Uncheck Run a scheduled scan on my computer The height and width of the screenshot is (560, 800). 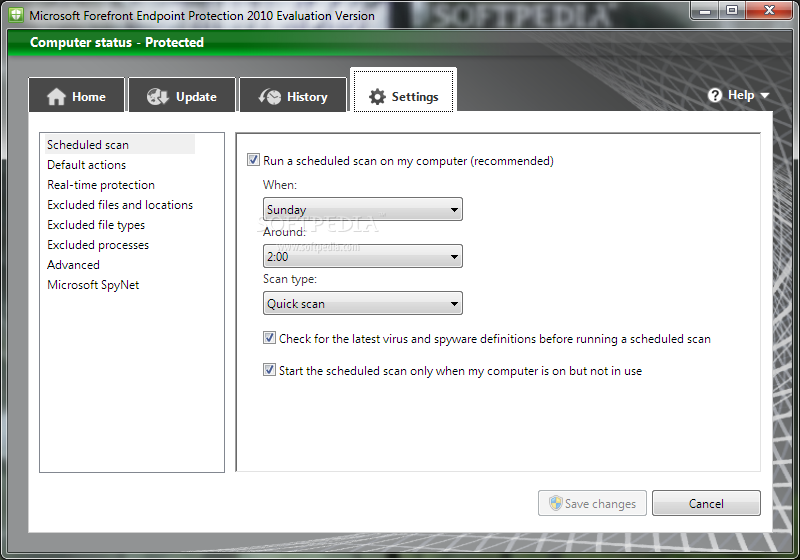[x=253, y=160]
